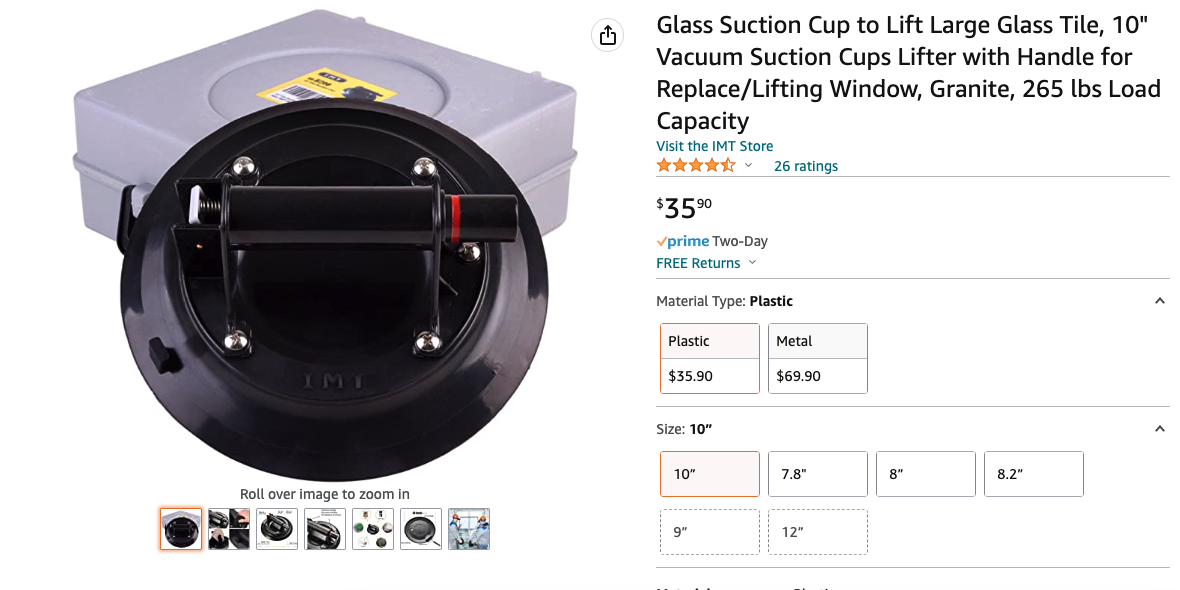Show the surface applications thumbnail

373,529
